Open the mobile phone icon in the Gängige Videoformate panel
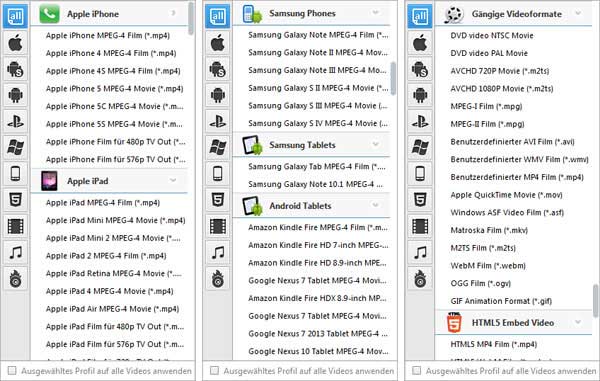This screenshot has width=600, height=381. click(420, 173)
